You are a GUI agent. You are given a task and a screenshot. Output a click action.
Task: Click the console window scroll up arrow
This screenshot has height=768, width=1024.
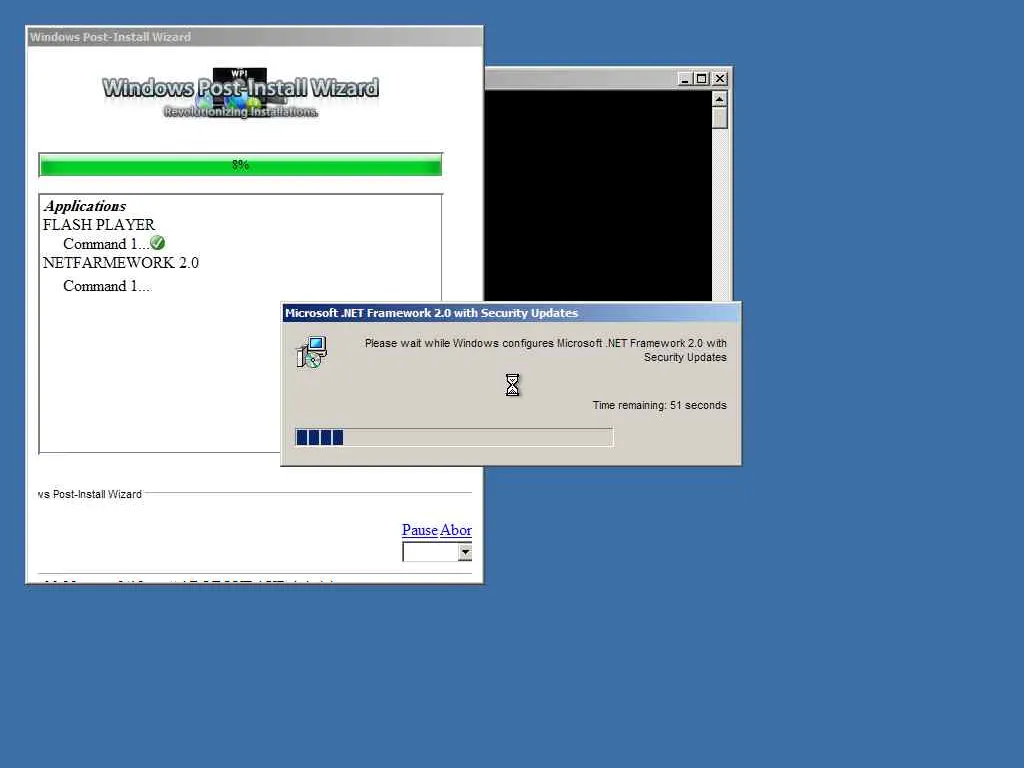(720, 99)
